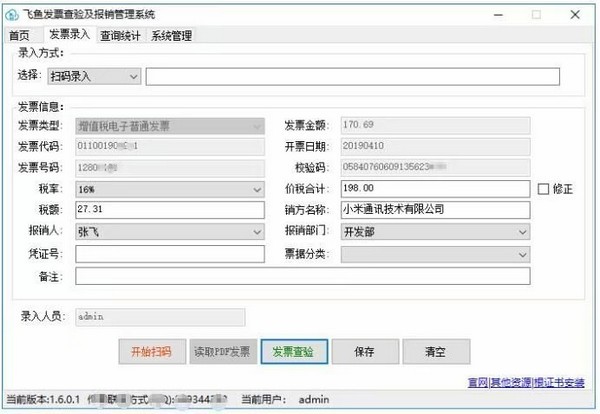600x414 pixels.
Task: Open the 报销人 dropdown showing 张飞
Action: coord(170,231)
